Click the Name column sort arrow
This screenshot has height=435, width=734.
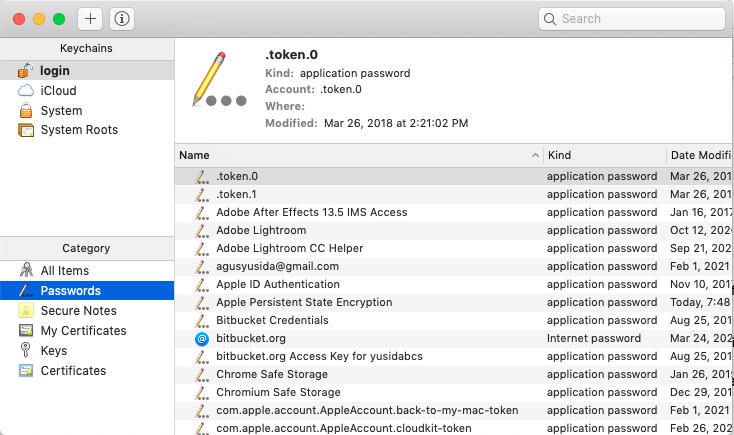[x=535, y=155]
